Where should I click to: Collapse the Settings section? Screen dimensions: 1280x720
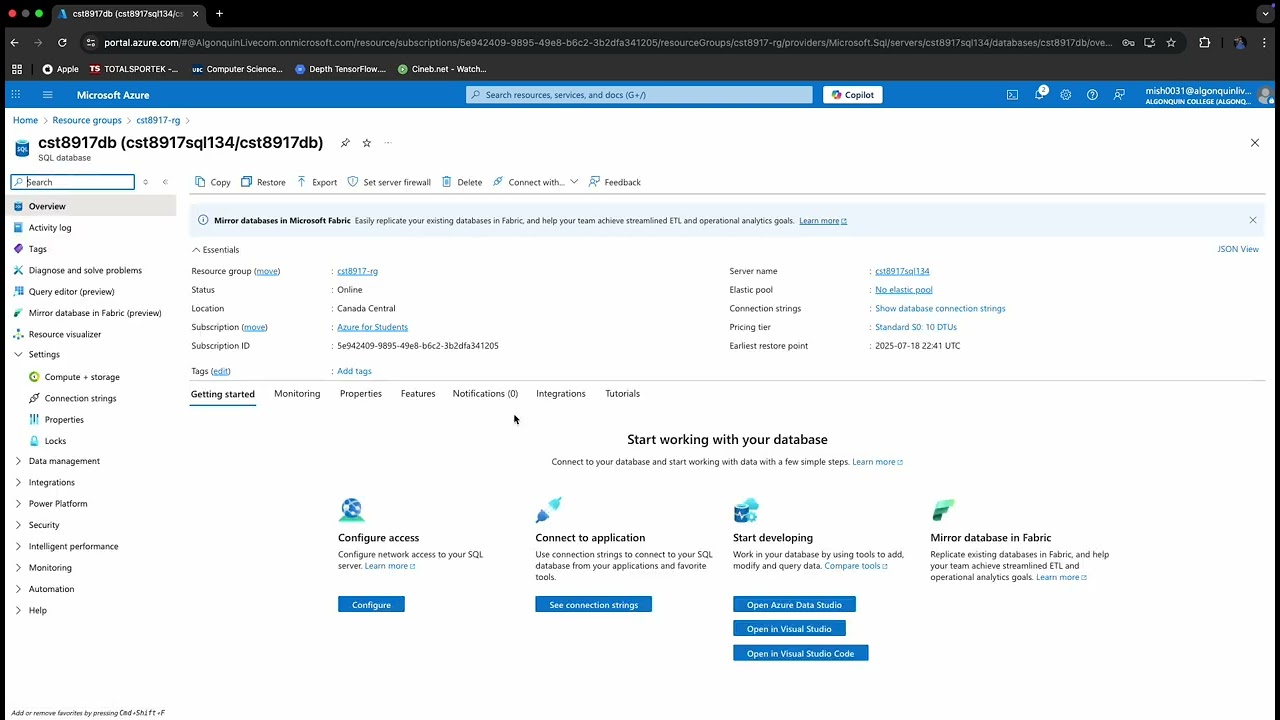[18, 354]
